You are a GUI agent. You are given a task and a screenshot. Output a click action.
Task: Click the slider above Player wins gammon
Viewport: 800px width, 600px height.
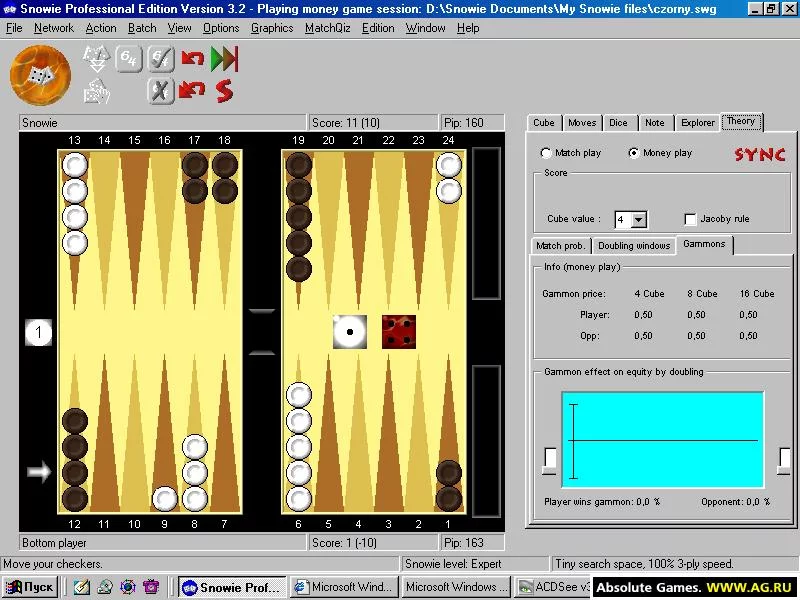(x=550, y=460)
